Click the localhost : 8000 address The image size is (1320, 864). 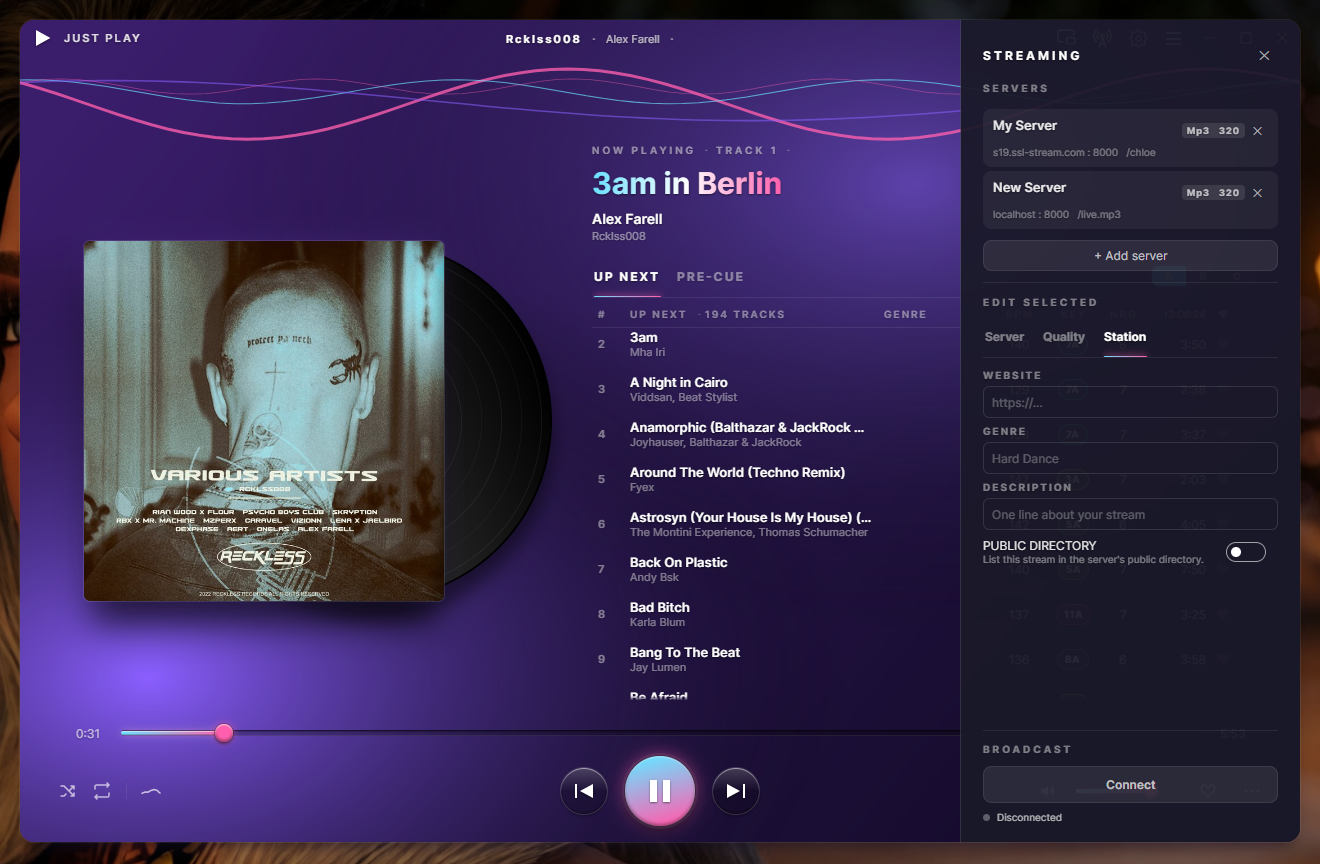[1031, 215]
